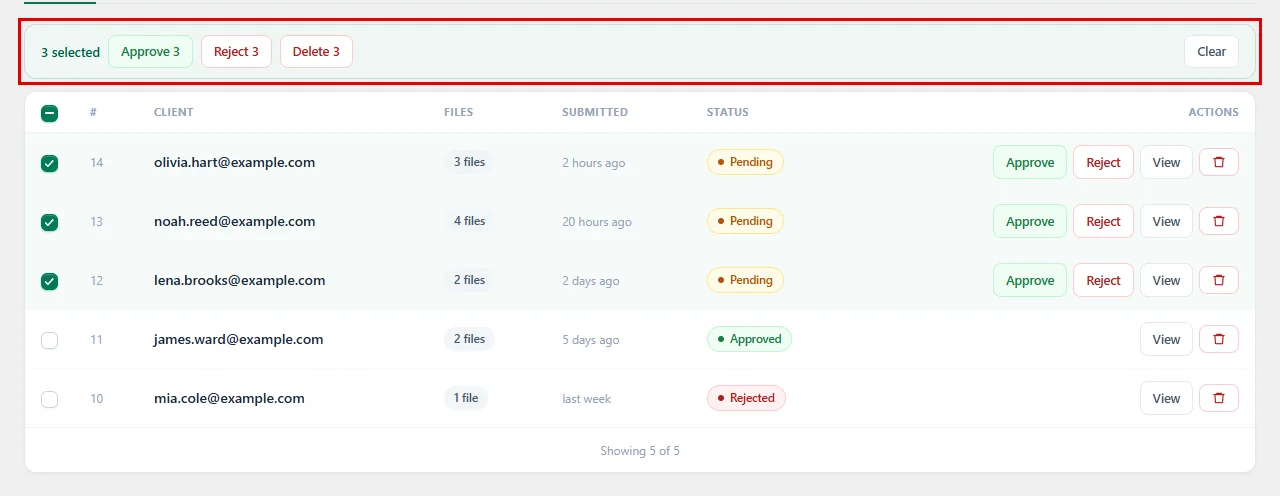Click Pending status of noah.reed row
The height and width of the screenshot is (496, 1280).
(x=745, y=221)
